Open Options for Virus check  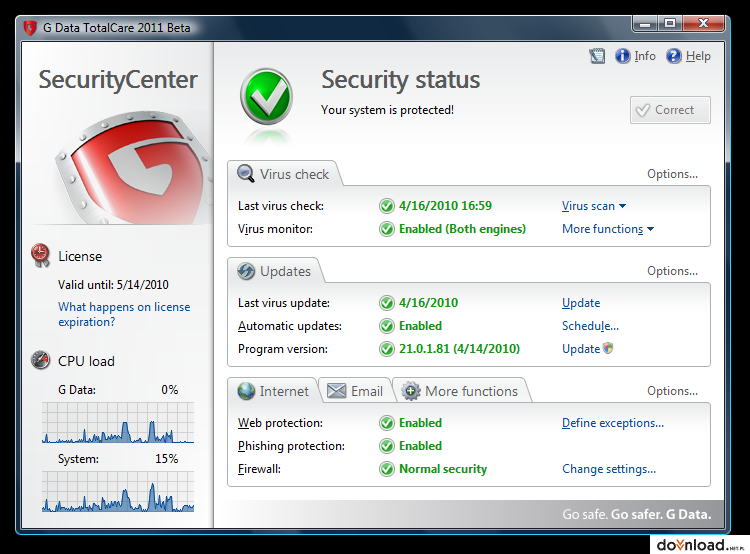tap(672, 174)
